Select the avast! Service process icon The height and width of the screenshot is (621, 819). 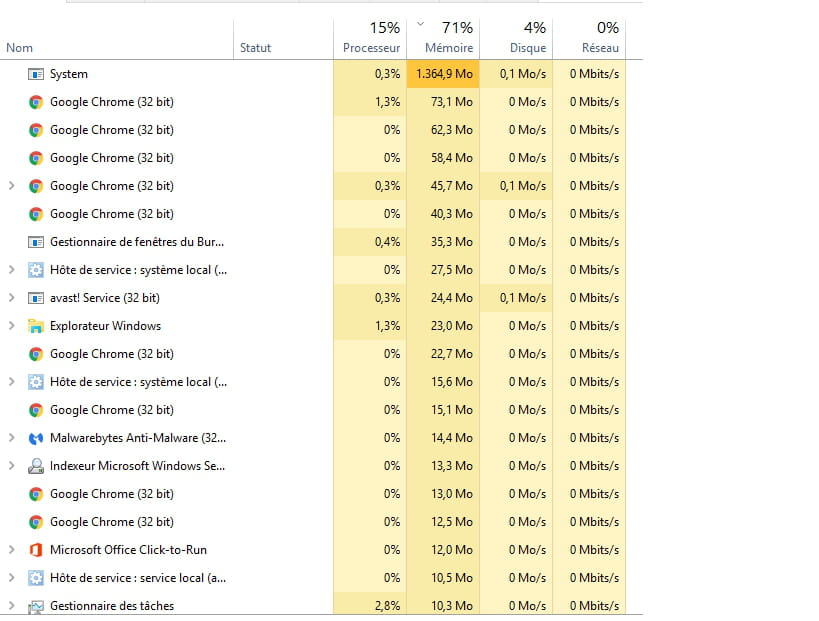tap(36, 298)
